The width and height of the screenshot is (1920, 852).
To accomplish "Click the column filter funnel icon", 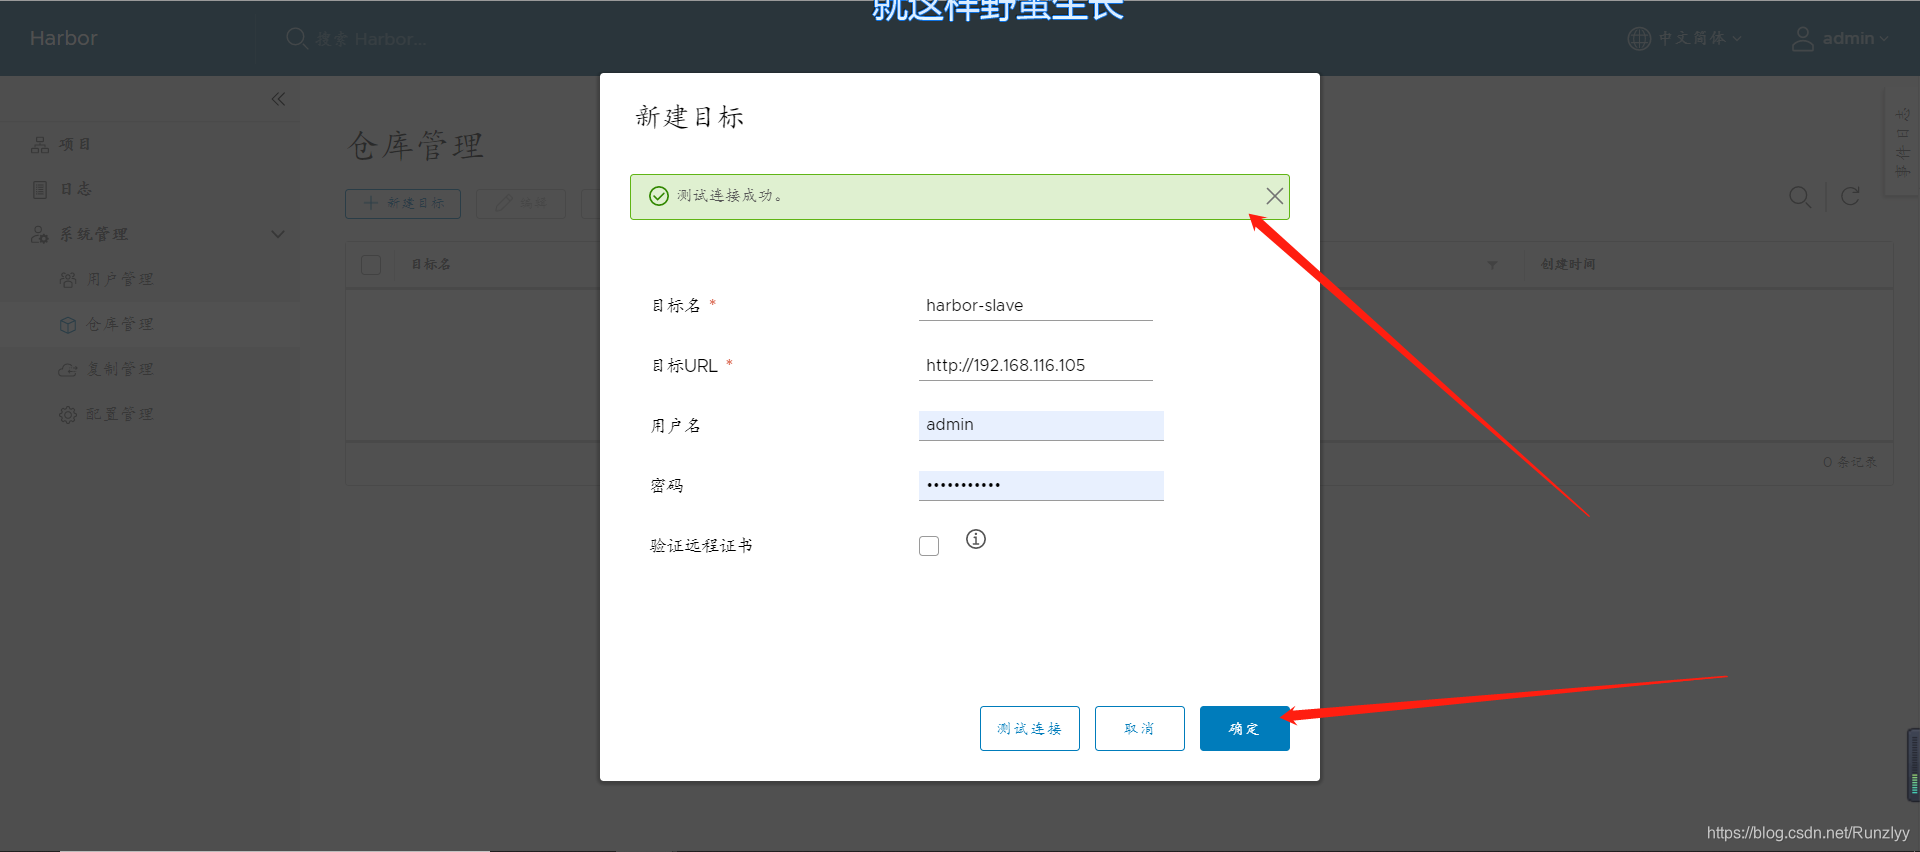I will pyautogui.click(x=1492, y=265).
